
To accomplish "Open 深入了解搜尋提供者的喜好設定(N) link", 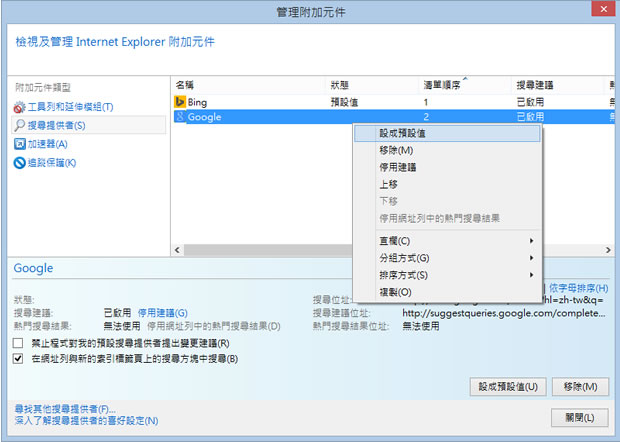I will click(x=86, y=421).
